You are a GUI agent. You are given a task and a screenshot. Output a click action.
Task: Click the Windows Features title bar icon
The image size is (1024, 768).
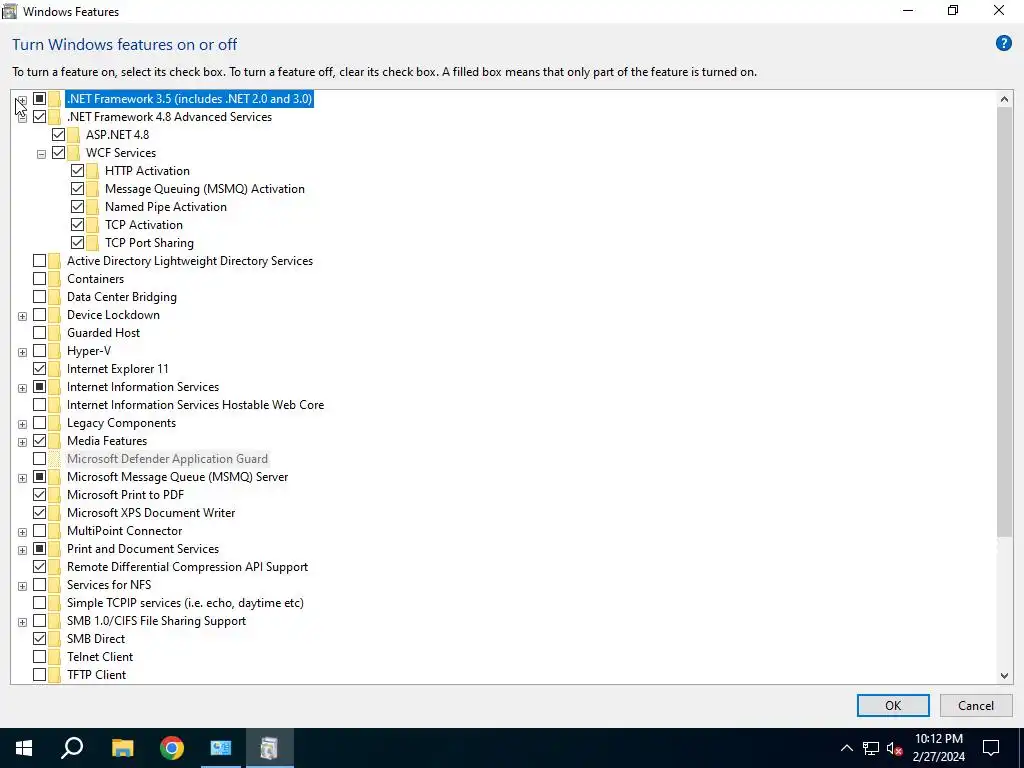click(x=9, y=11)
